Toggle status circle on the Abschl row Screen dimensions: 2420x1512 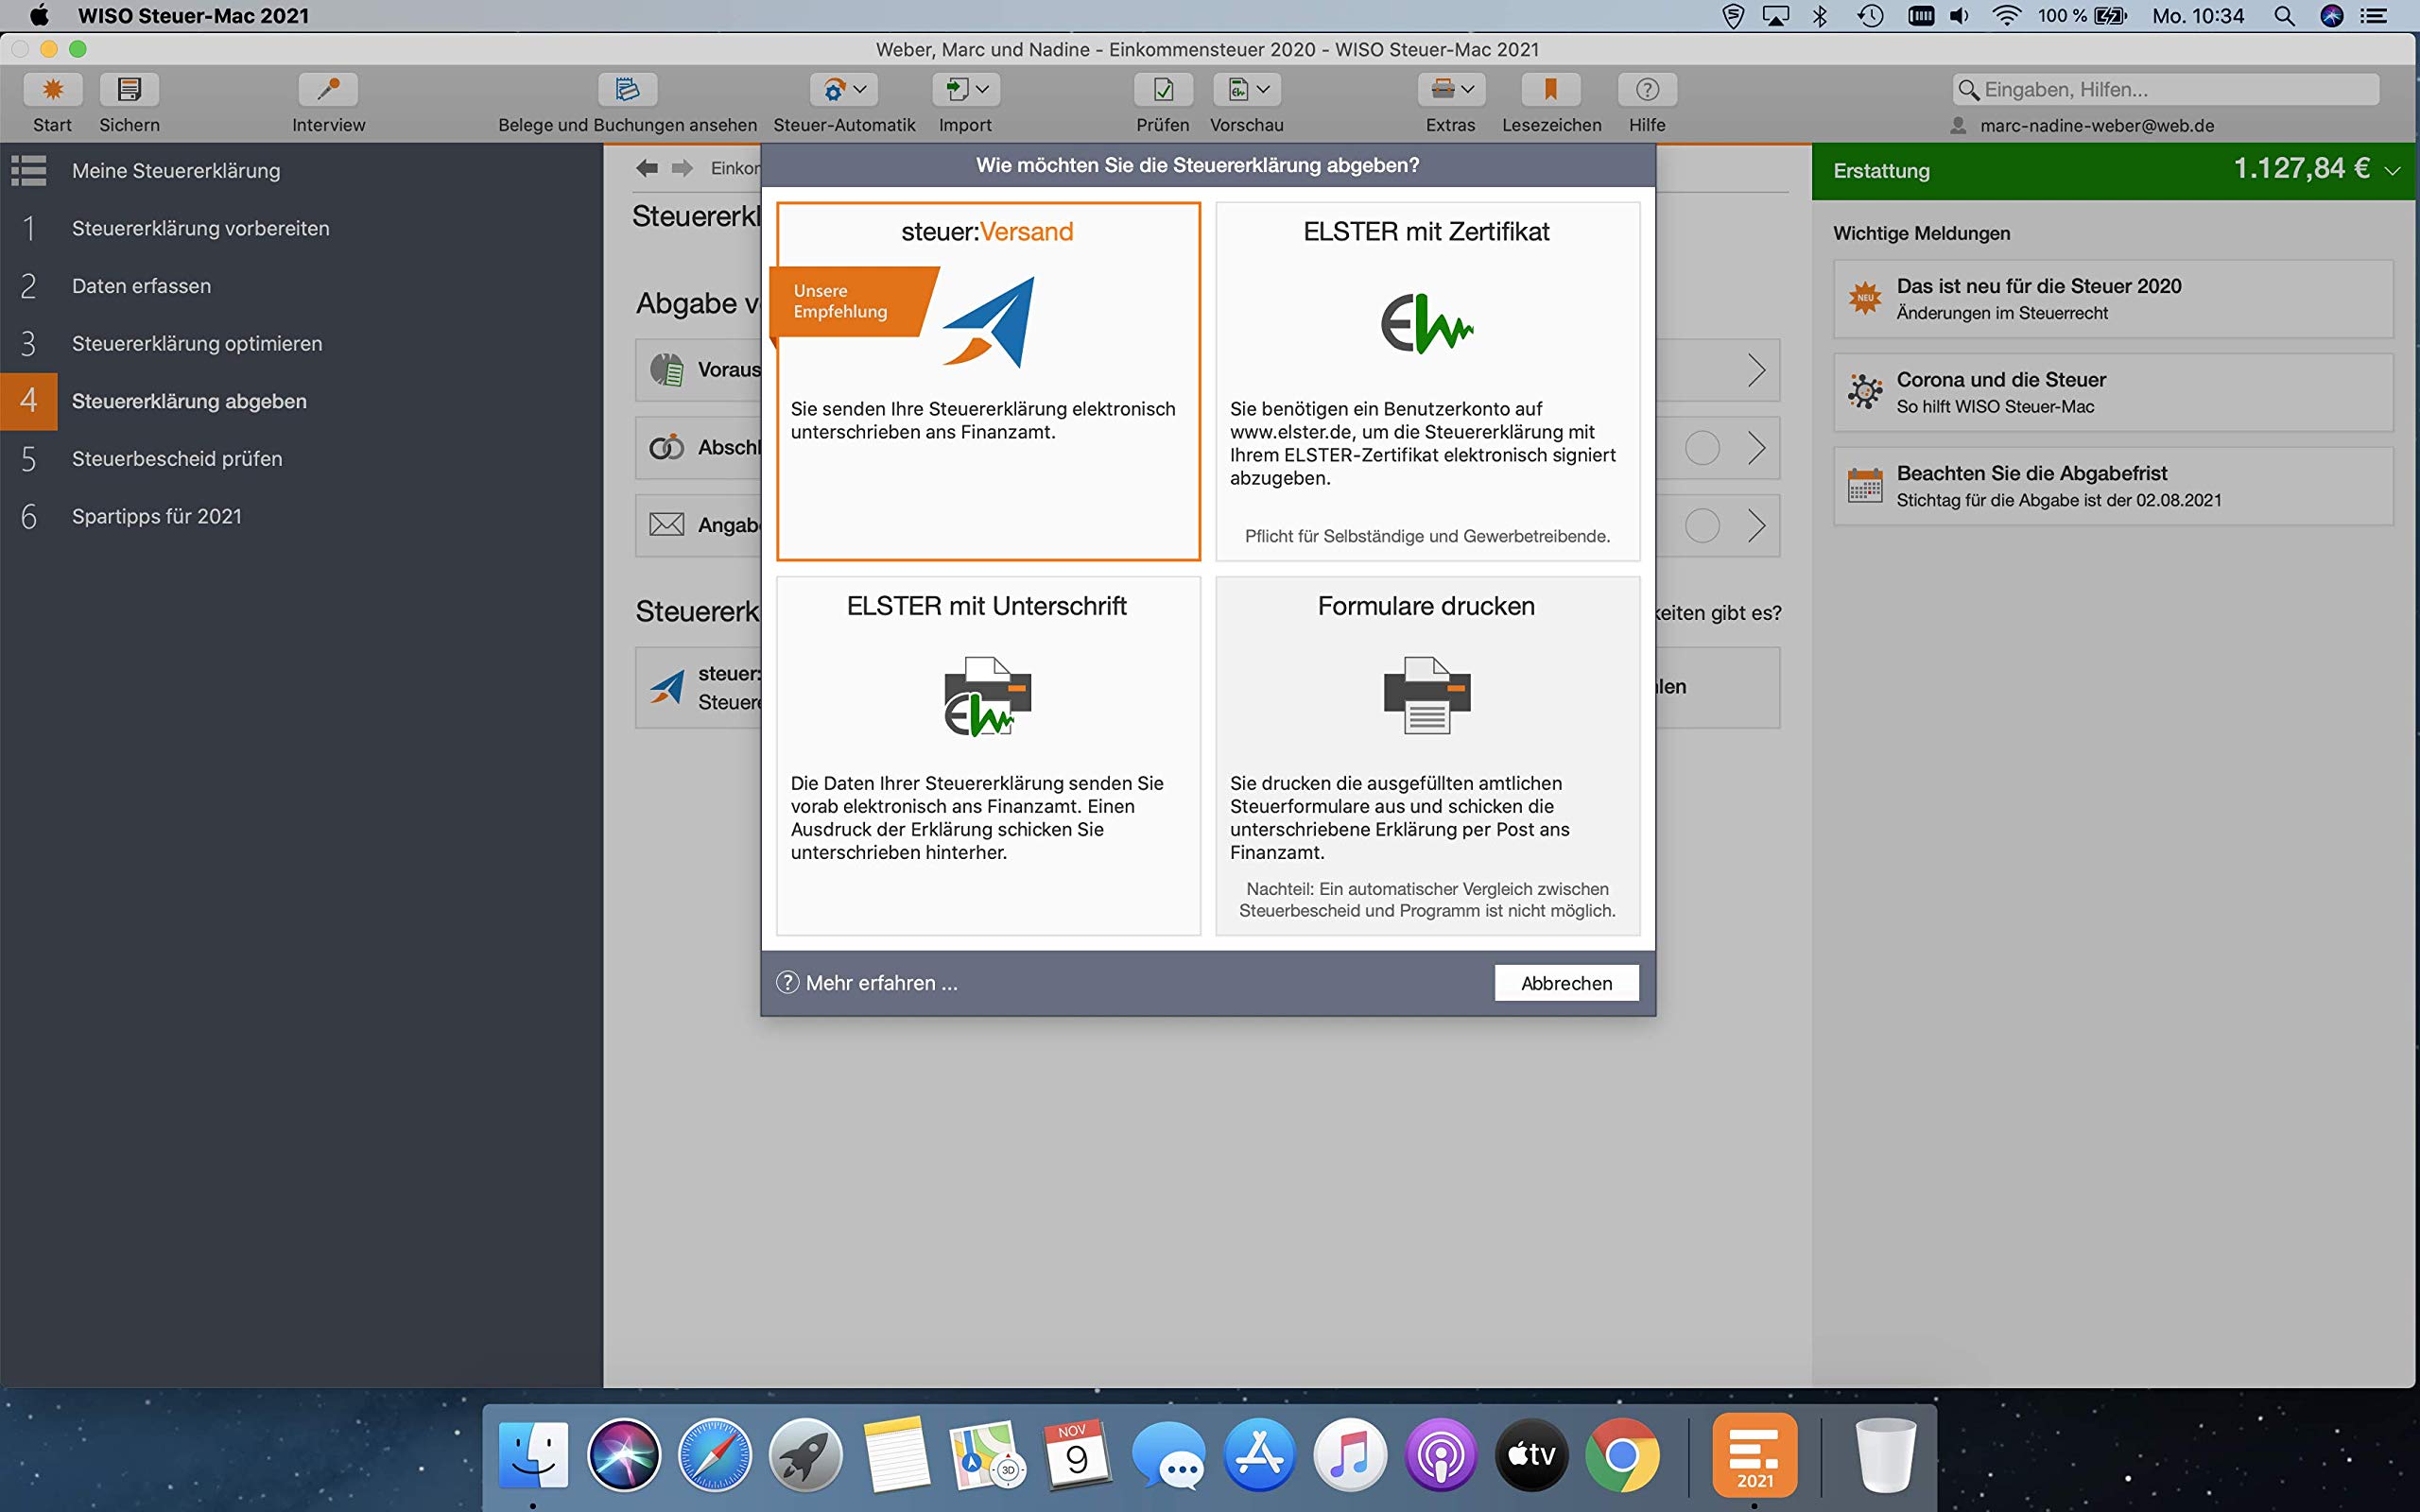pos(1702,447)
